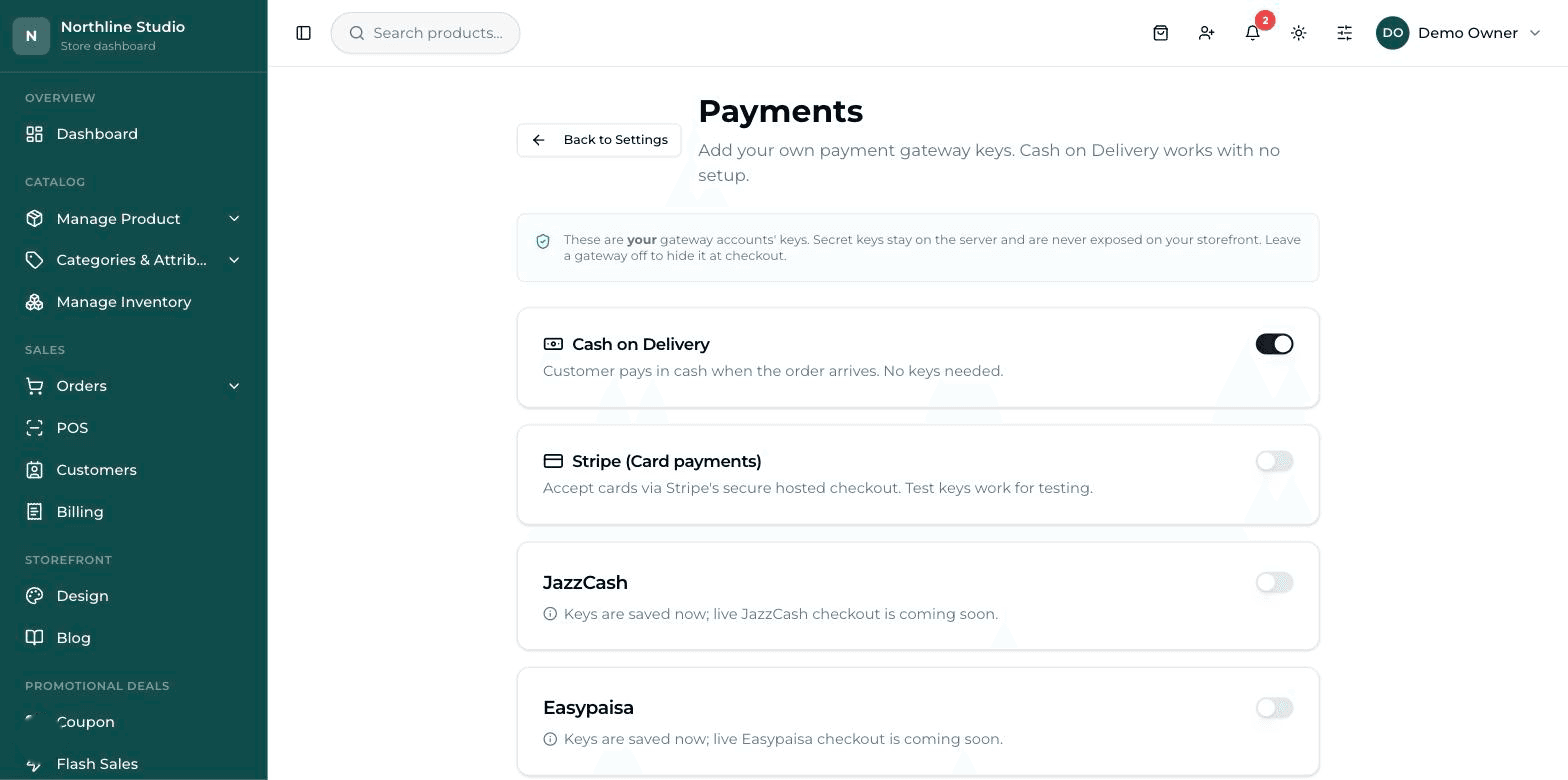
Task: Click the Cash on Delivery title
Action: click(641, 344)
